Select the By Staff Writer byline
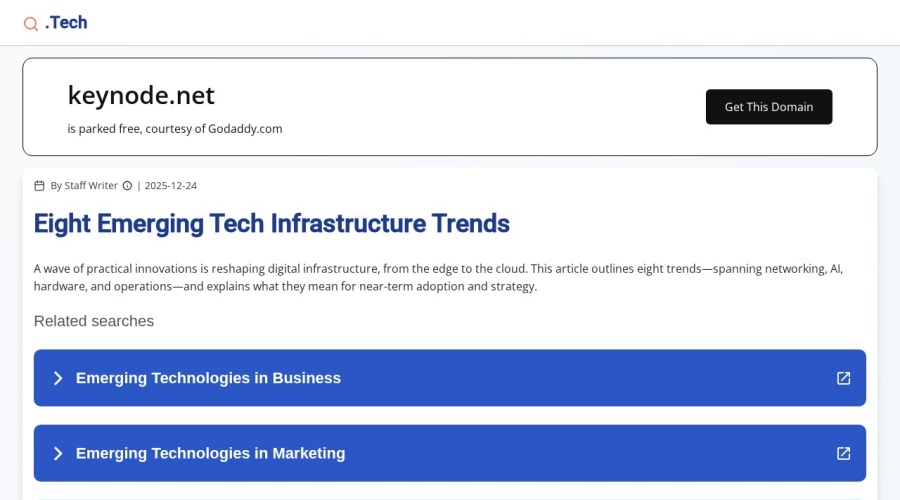This screenshot has height=500, width=900. coord(84,185)
